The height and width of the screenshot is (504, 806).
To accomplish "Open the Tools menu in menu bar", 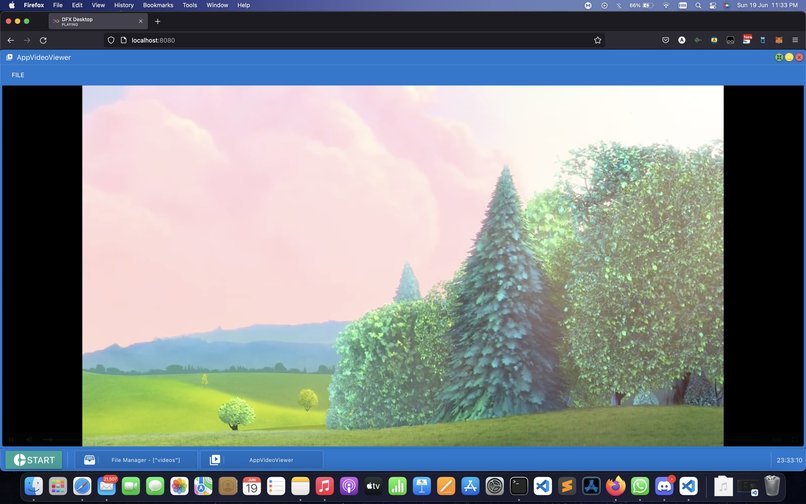I will pyautogui.click(x=190, y=5).
